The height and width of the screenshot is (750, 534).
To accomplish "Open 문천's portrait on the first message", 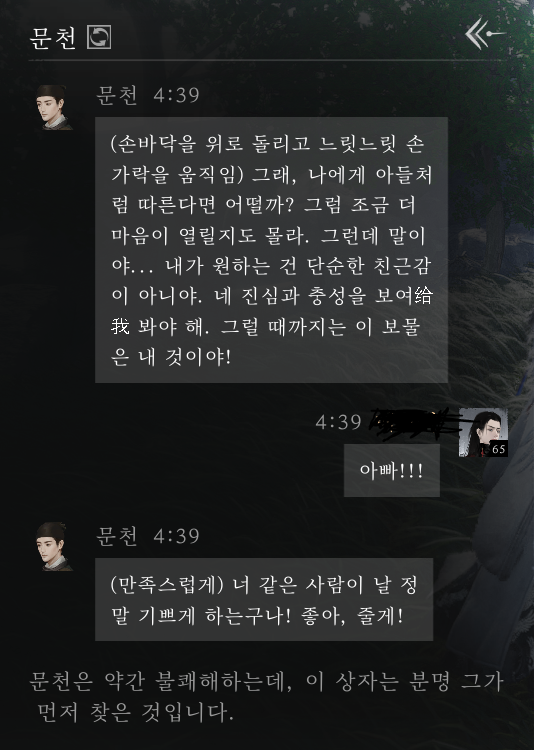I will pyautogui.click(x=54, y=107).
